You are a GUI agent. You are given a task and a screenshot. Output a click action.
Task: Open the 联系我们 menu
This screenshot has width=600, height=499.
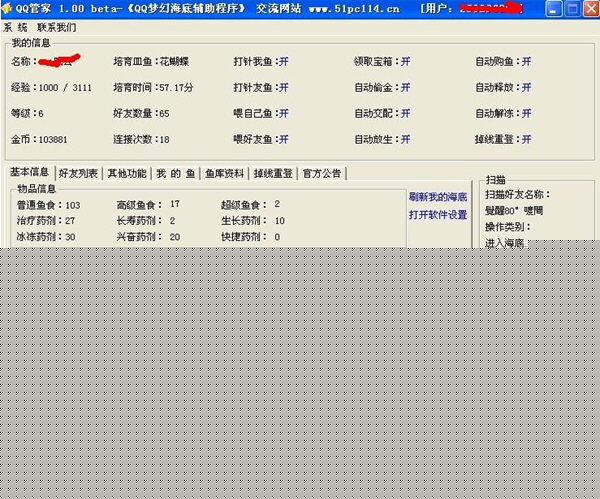click(x=57, y=28)
